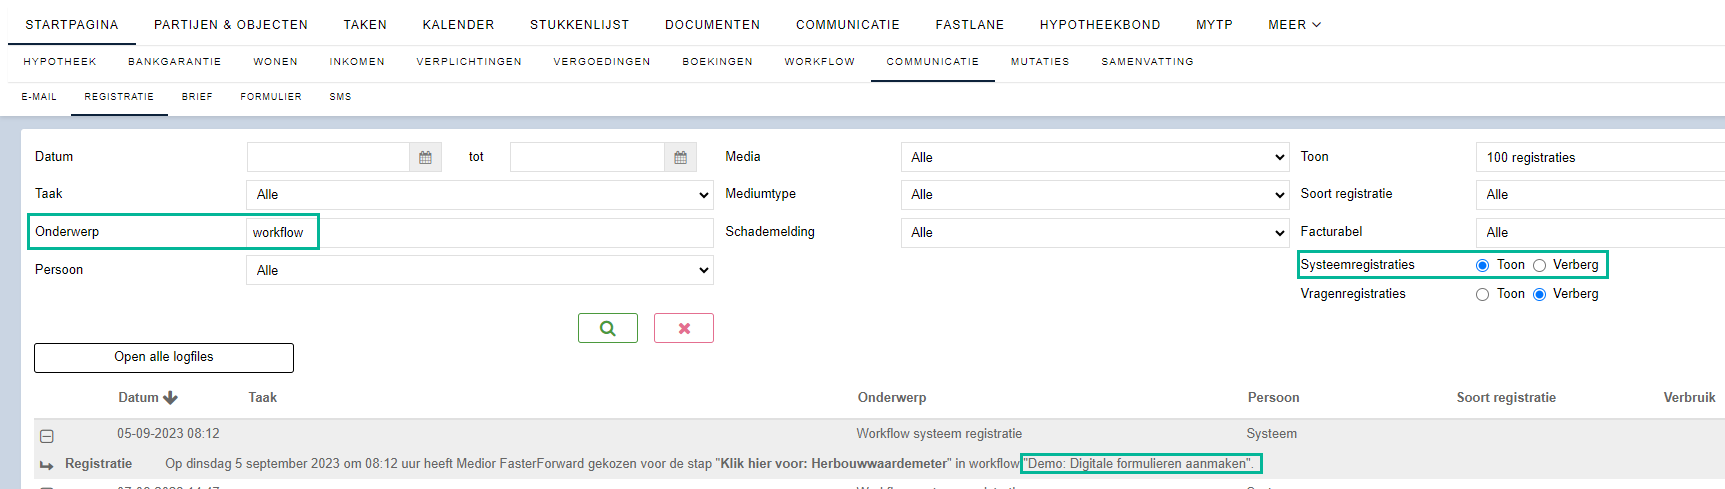Switch to BOEKINGEN sub-tab
The height and width of the screenshot is (489, 1725).
(x=718, y=62)
